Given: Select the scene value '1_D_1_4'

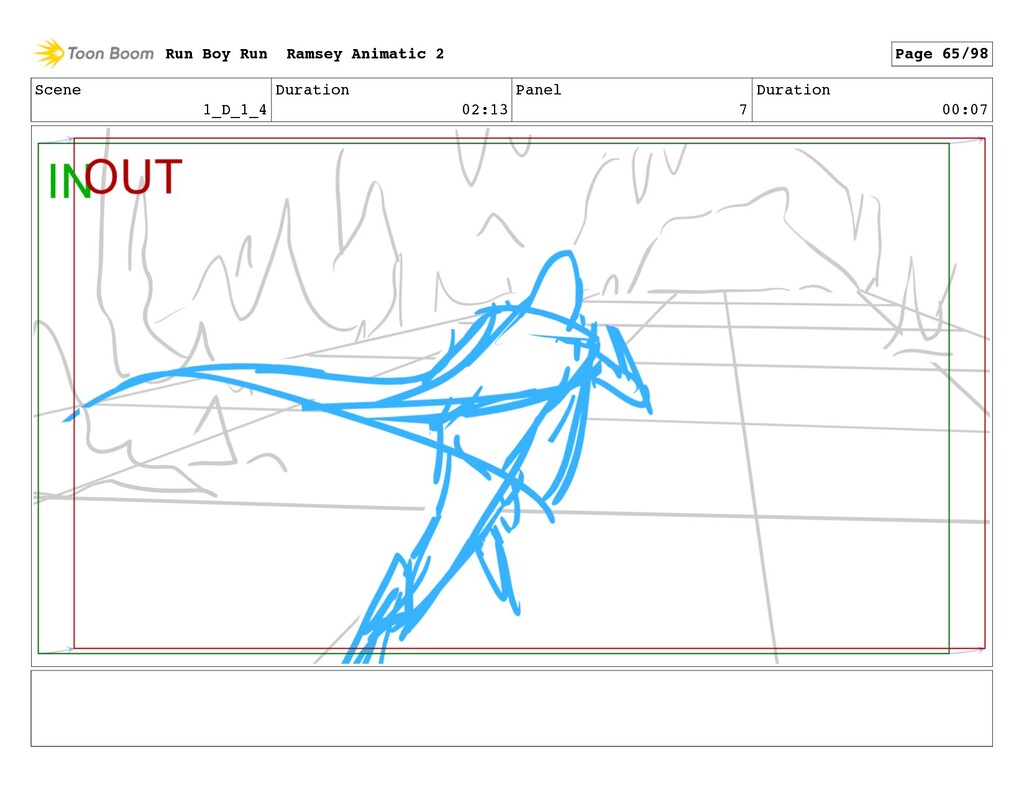Looking at the screenshot, I should coord(235,110).
